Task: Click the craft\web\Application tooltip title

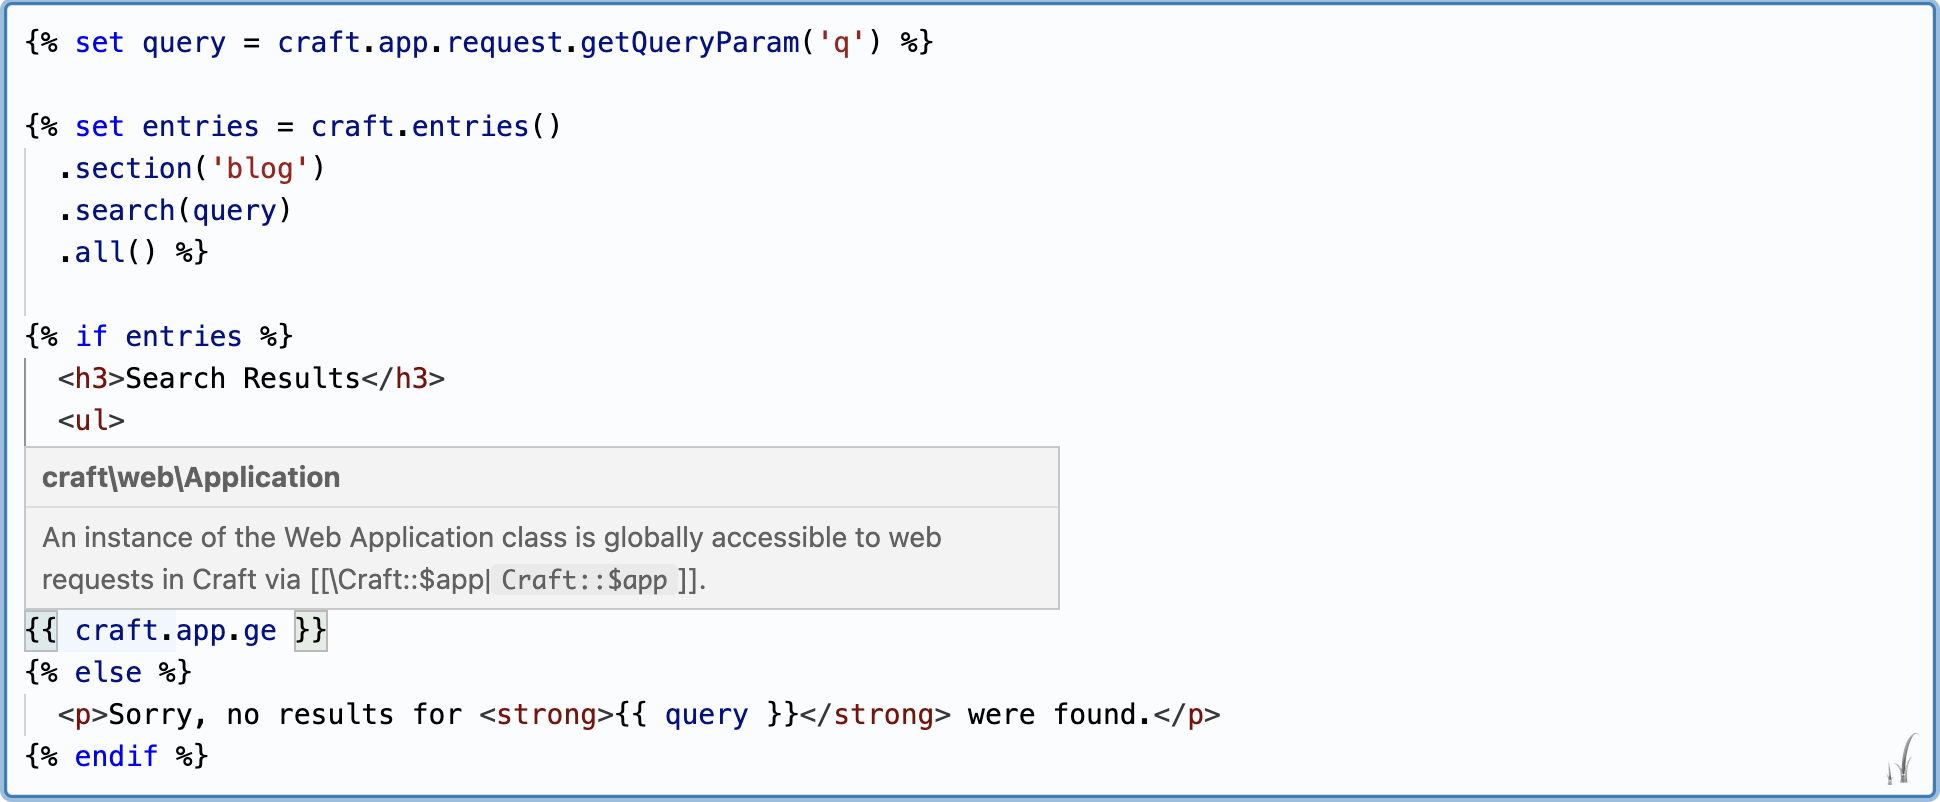Action: click(x=191, y=478)
